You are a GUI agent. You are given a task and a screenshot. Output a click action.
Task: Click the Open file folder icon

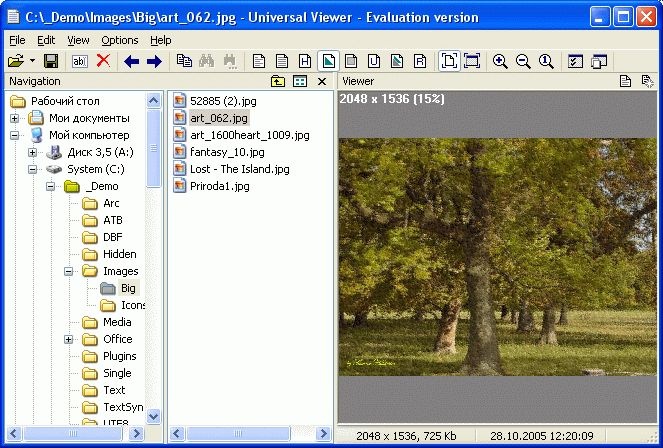click(16, 61)
